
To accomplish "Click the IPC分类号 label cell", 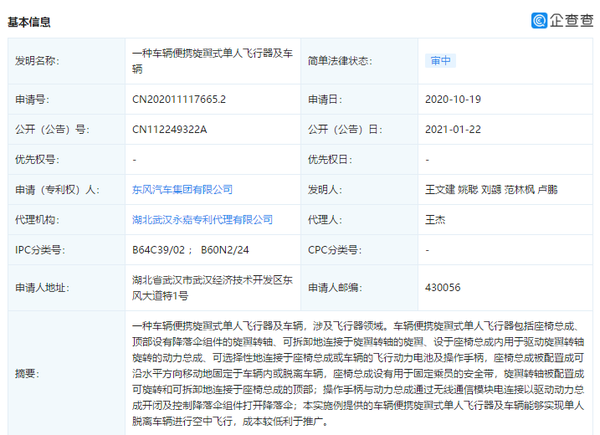I will point(67,250).
